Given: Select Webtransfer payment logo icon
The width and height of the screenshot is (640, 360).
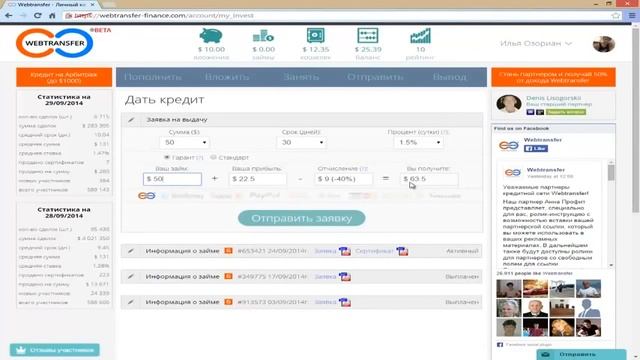Looking at the screenshot, I should click(147, 196).
